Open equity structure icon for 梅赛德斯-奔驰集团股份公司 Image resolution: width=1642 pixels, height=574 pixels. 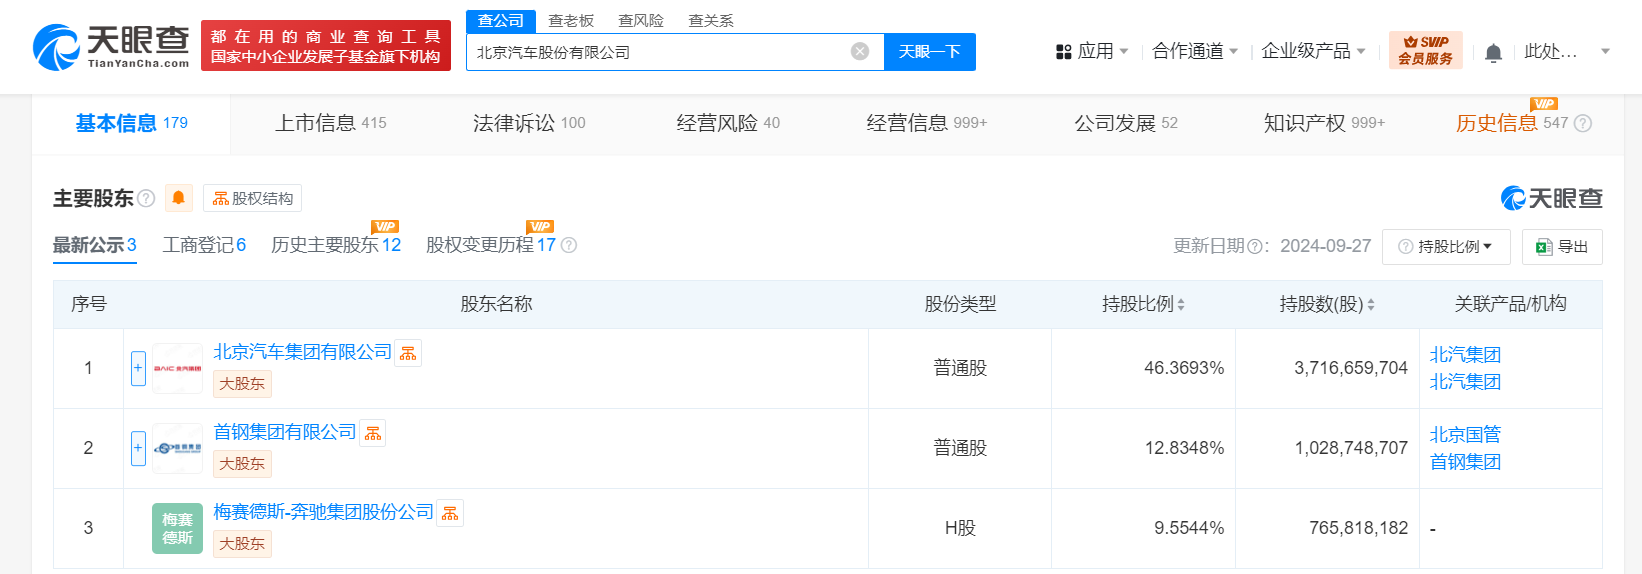(450, 513)
